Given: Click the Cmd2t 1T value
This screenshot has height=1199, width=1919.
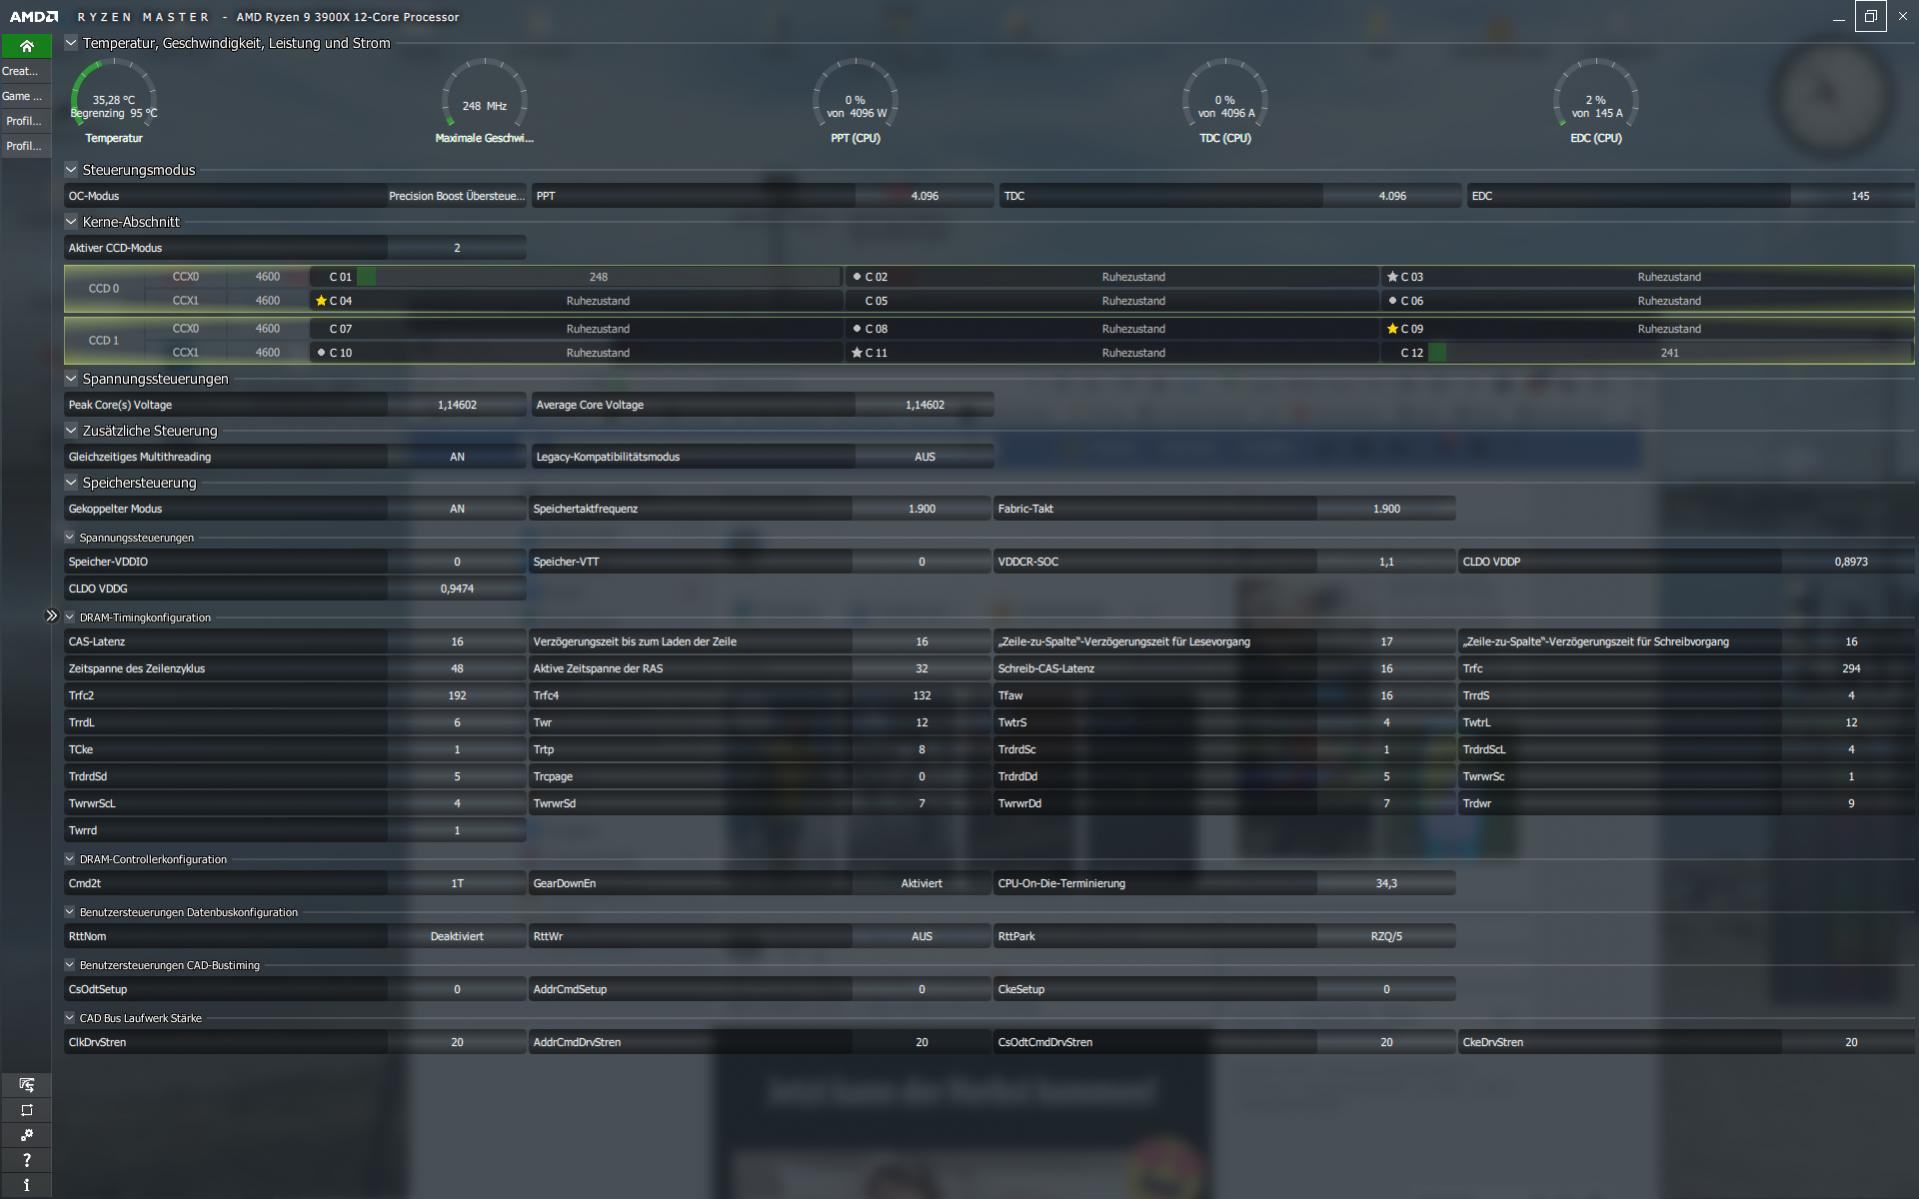Looking at the screenshot, I should [x=457, y=884].
